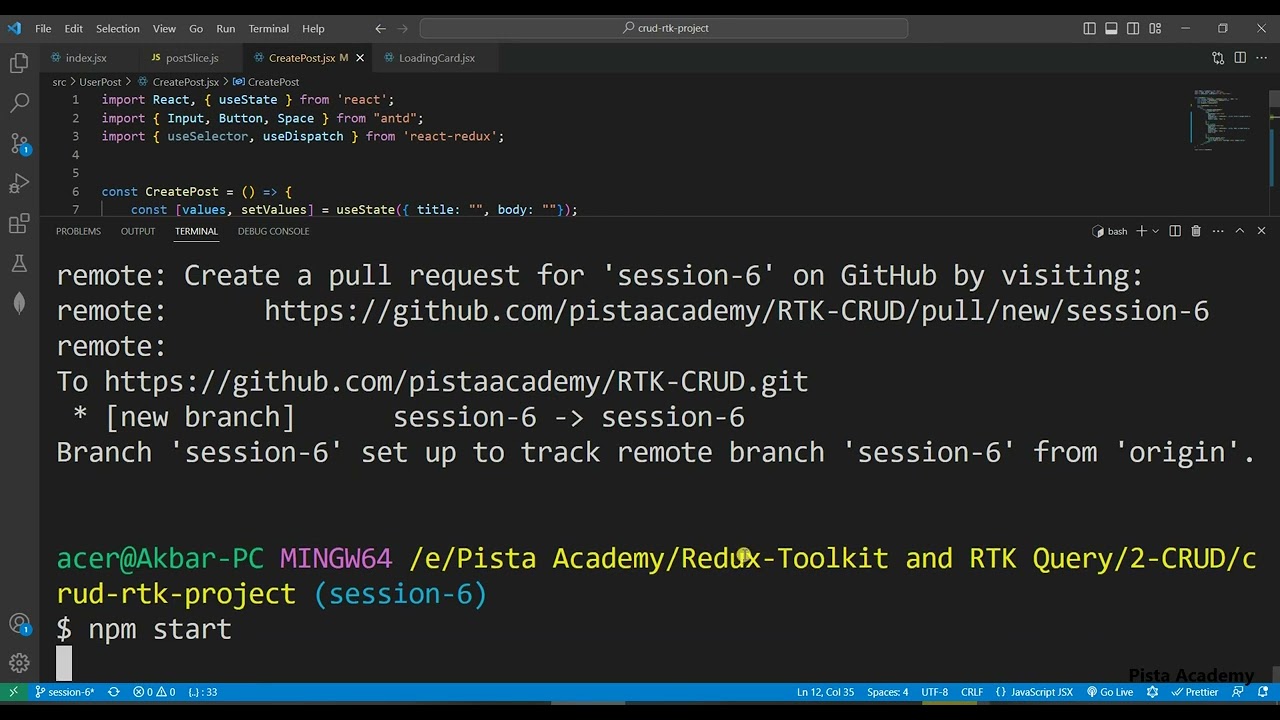The image size is (1280, 720).
Task: Close the terminal panel
Action: pyautogui.click(x=1261, y=231)
